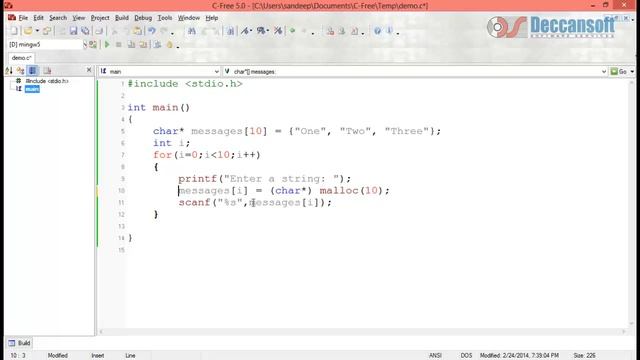Image resolution: width=640 pixels, height=360 pixels.
Task: Open the Build menu
Action: [122, 18]
